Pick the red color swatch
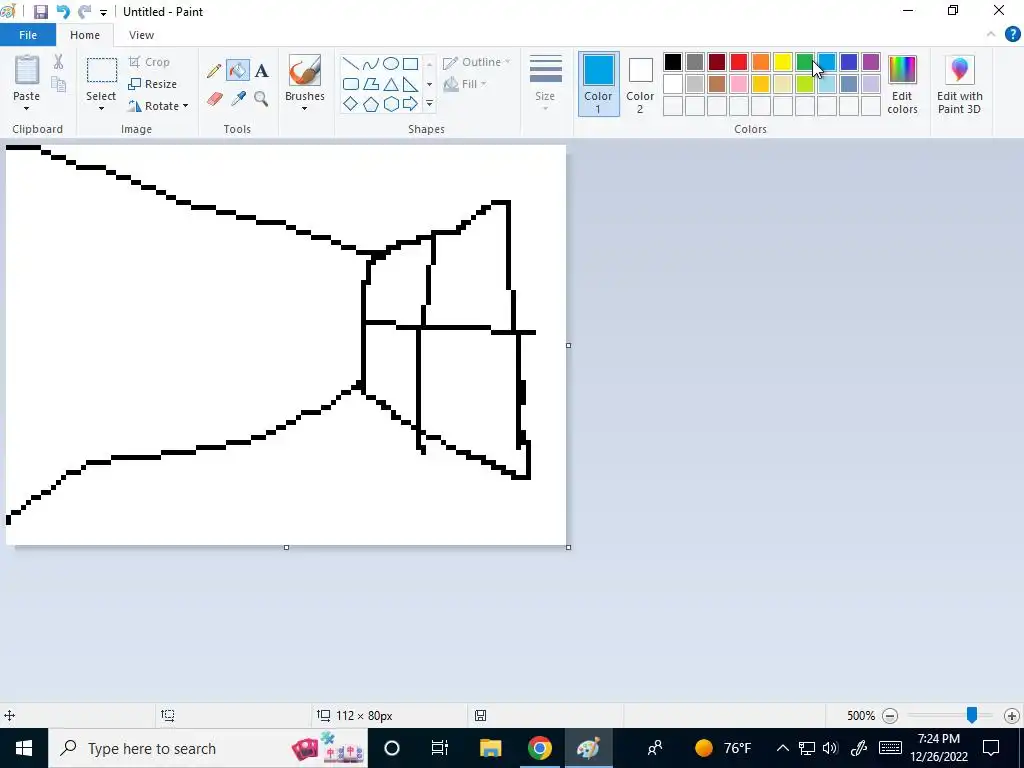The height and width of the screenshot is (768, 1024). click(x=739, y=62)
